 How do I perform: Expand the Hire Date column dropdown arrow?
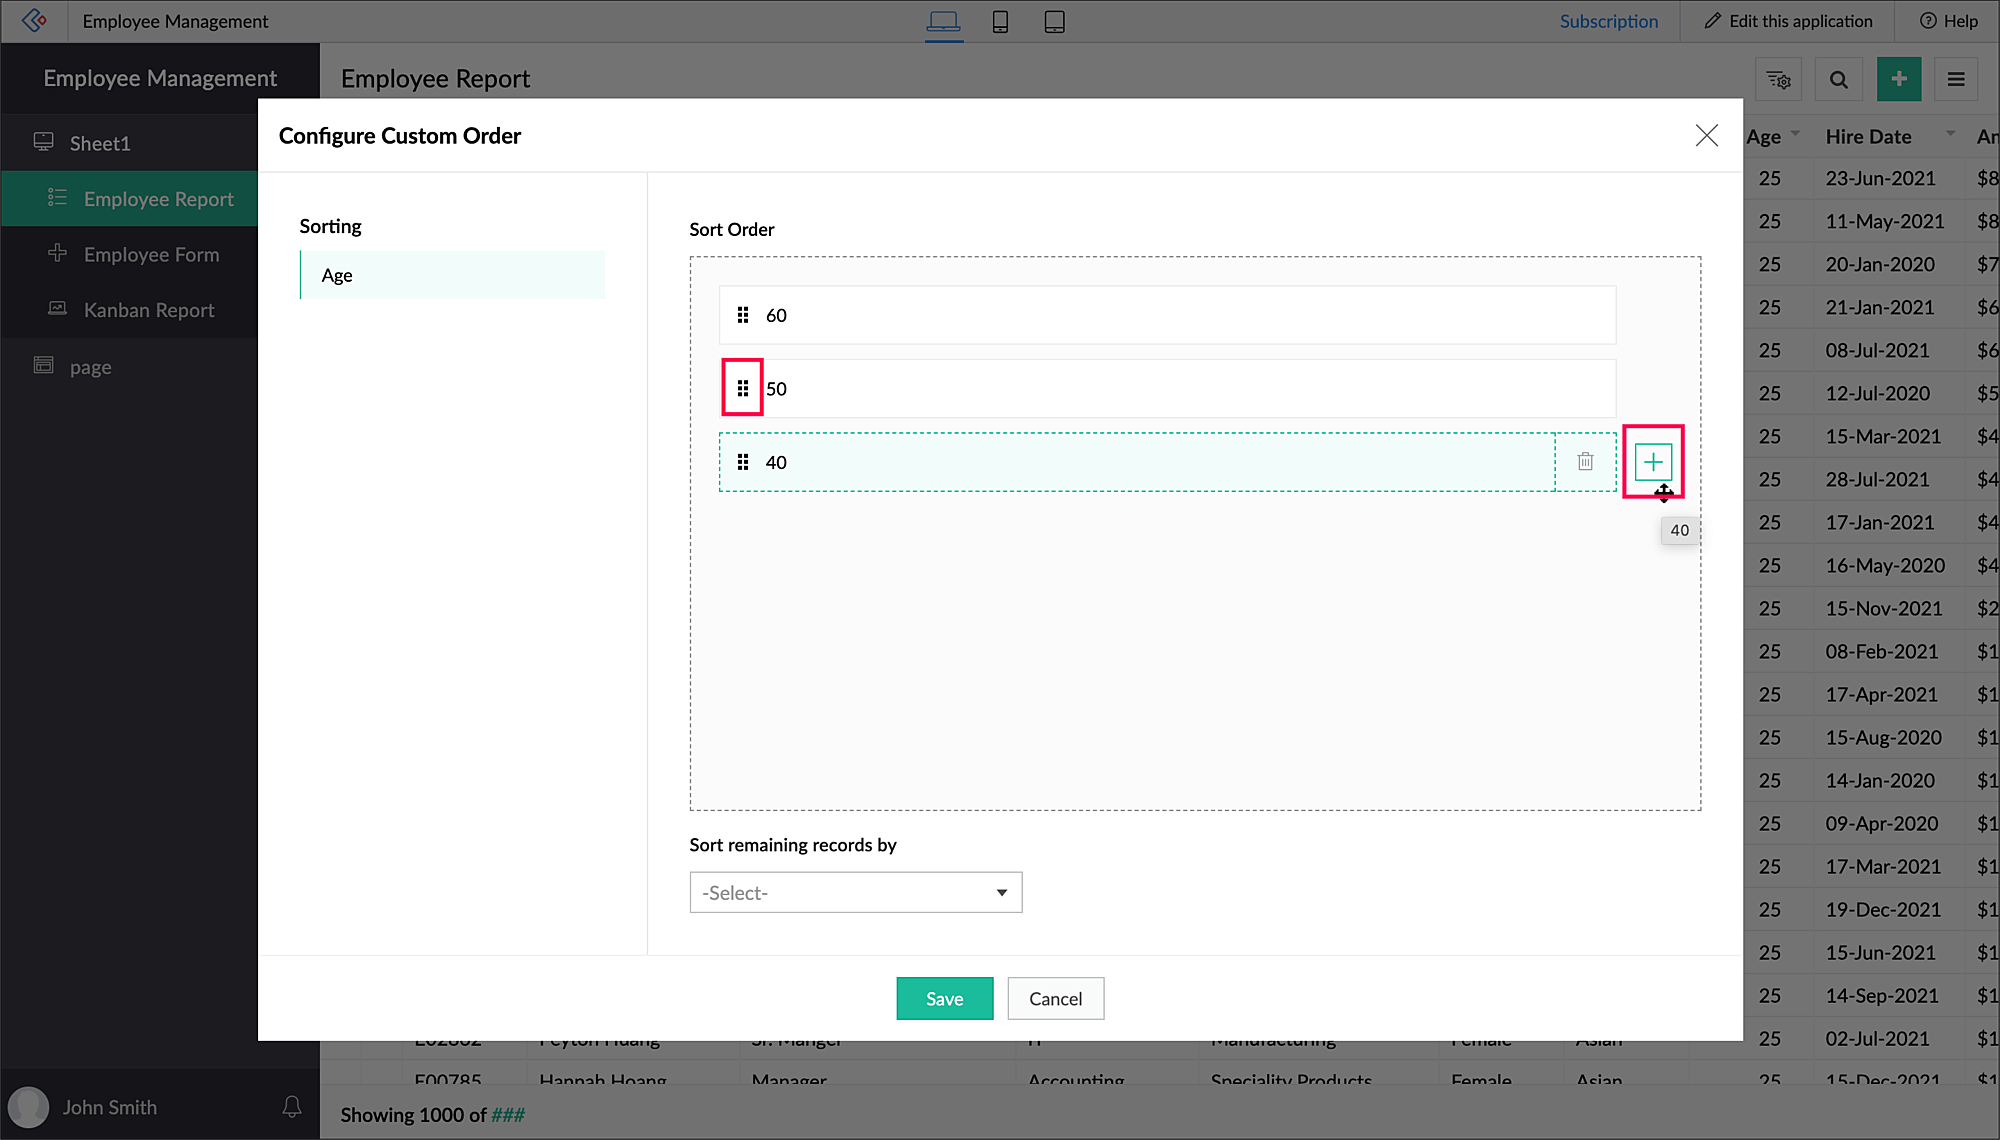tap(1950, 133)
